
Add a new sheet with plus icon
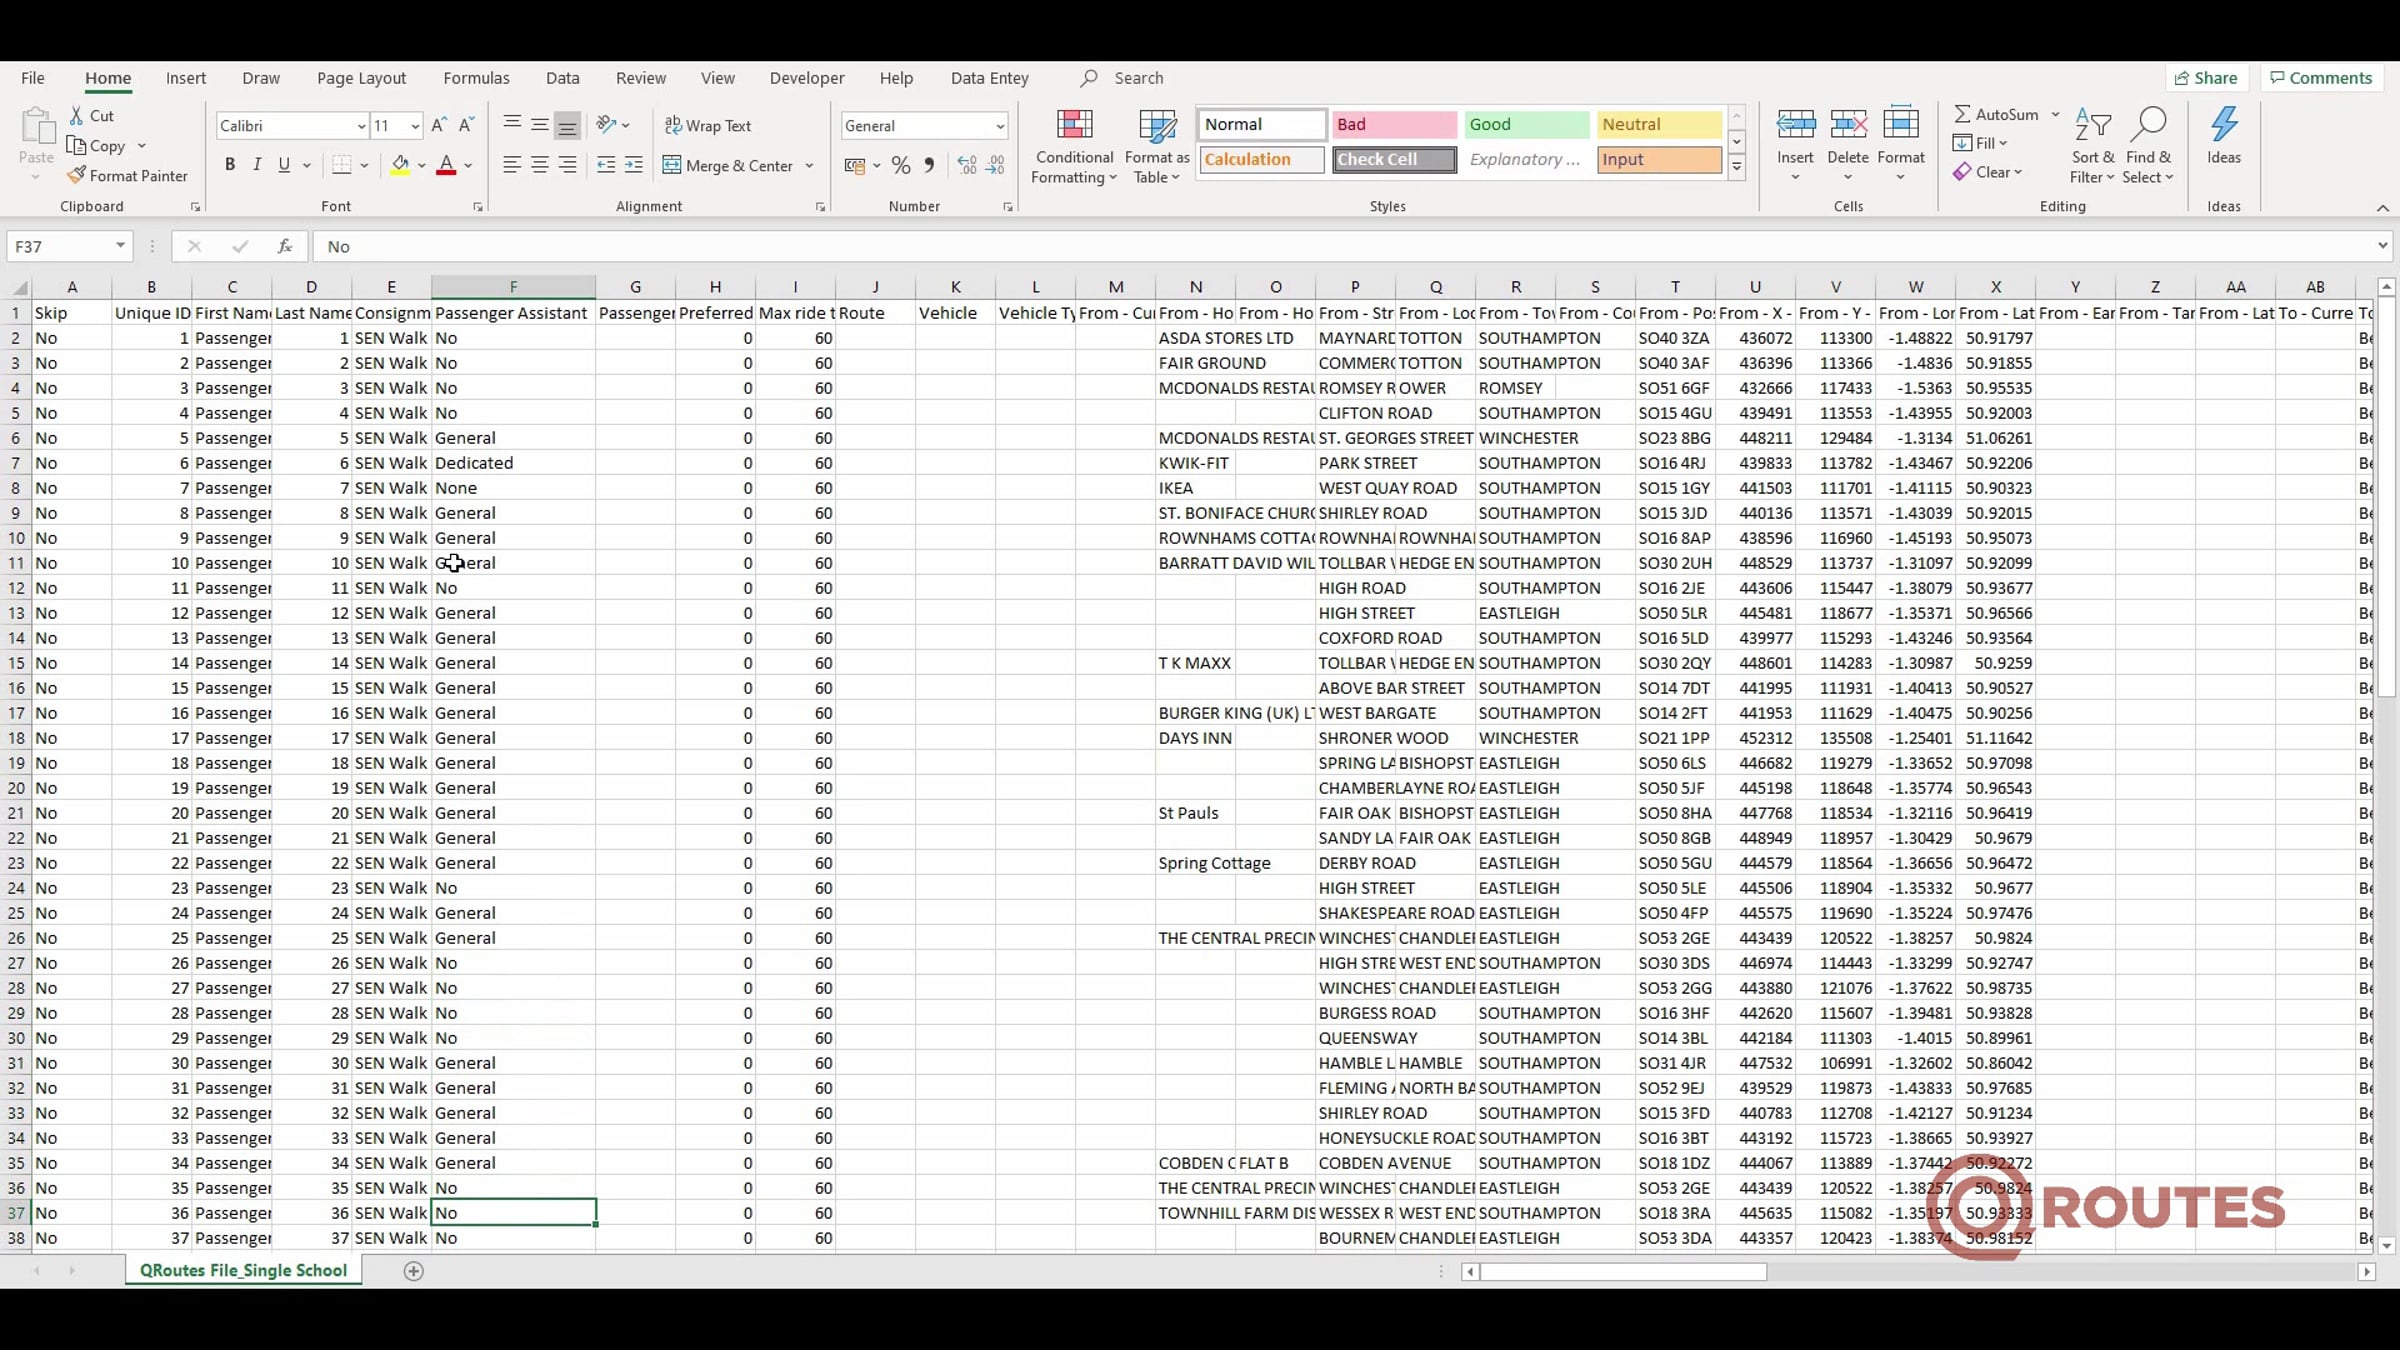click(413, 1271)
